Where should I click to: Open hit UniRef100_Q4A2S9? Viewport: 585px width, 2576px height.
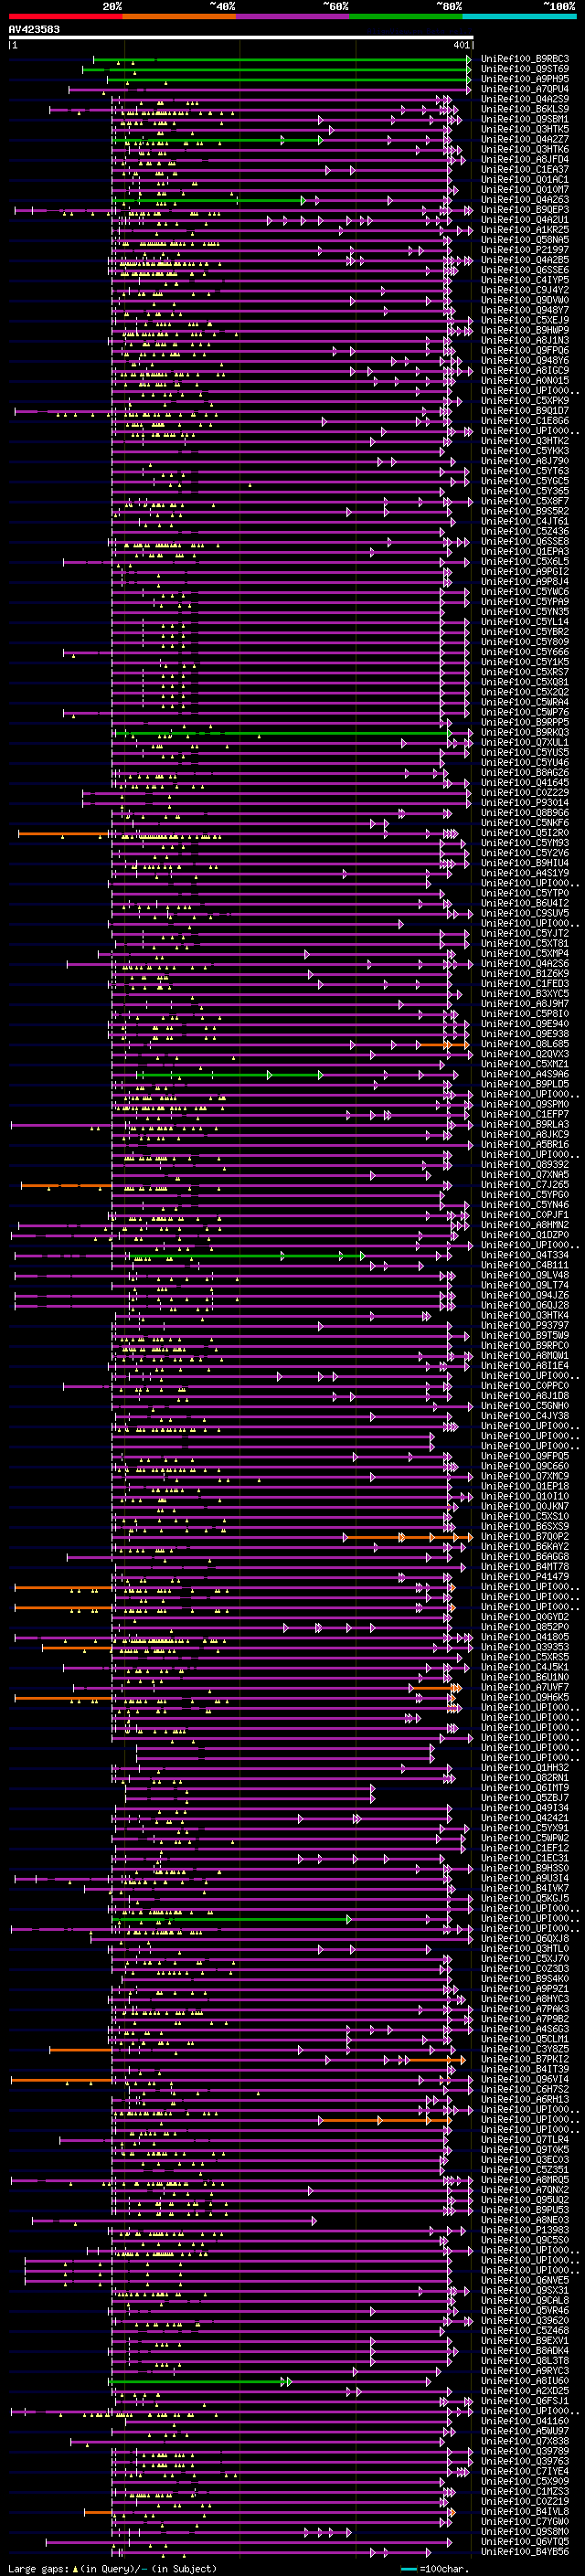pyautogui.click(x=525, y=99)
